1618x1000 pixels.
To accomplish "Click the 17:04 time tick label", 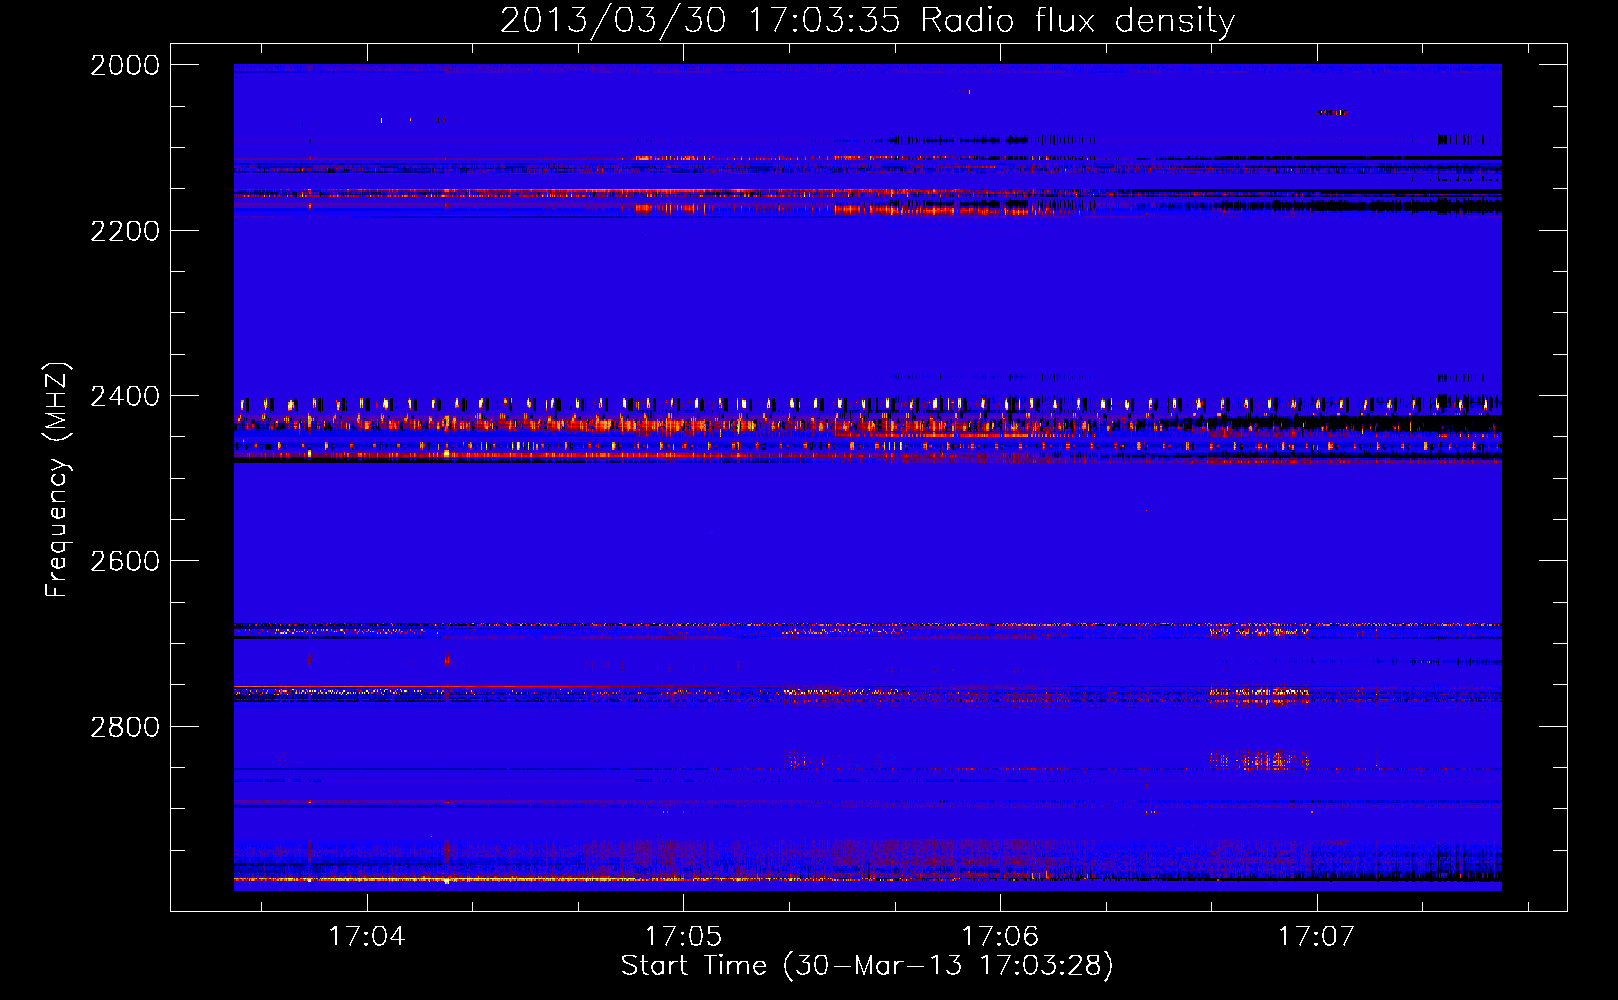I will tap(367, 936).
